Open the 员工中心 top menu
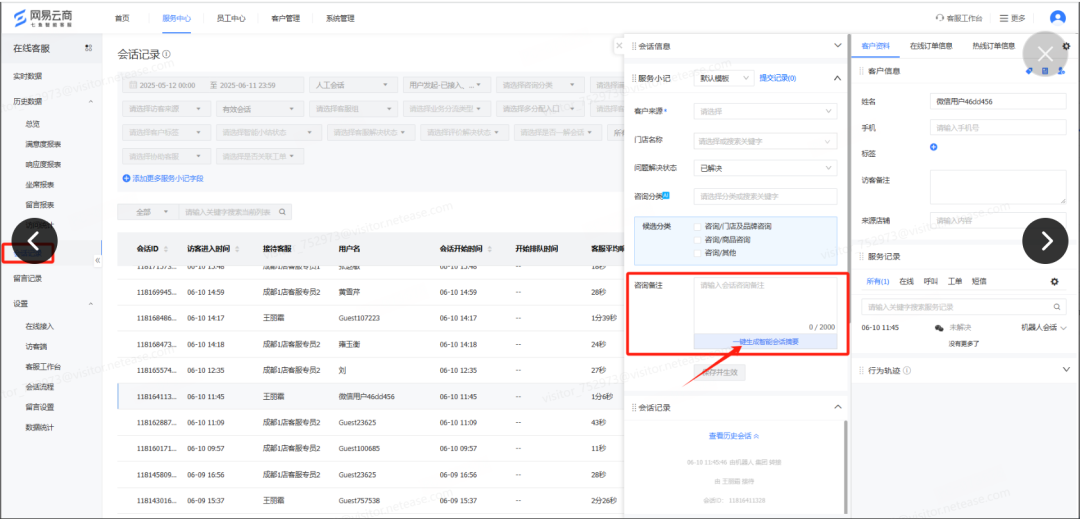The height and width of the screenshot is (519, 1080). [x=231, y=18]
